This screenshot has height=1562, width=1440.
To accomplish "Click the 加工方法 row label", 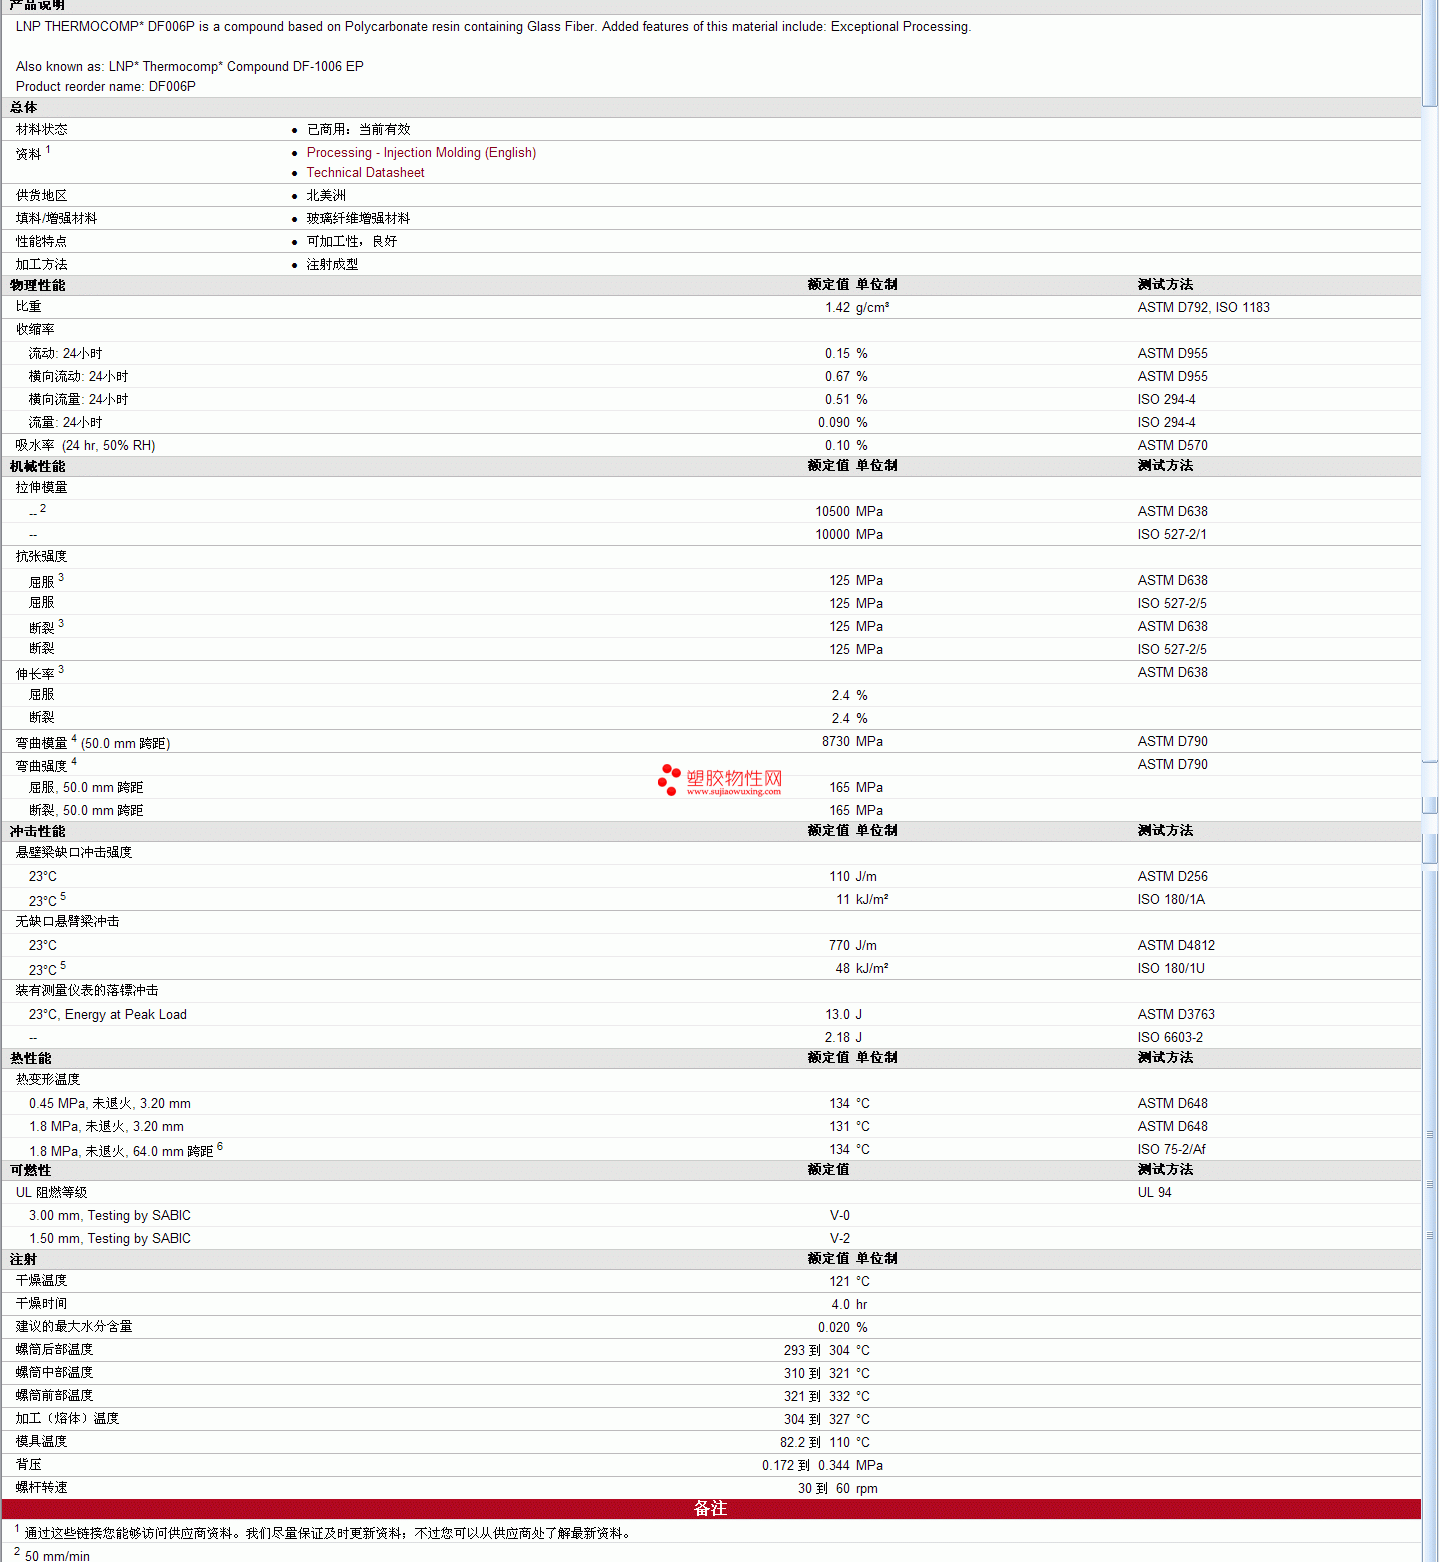I will point(42,265).
